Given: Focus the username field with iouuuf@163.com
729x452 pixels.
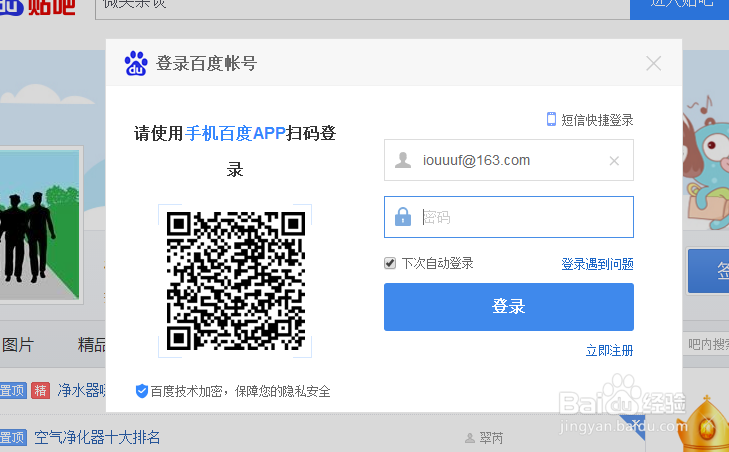Looking at the screenshot, I should tap(509, 160).
